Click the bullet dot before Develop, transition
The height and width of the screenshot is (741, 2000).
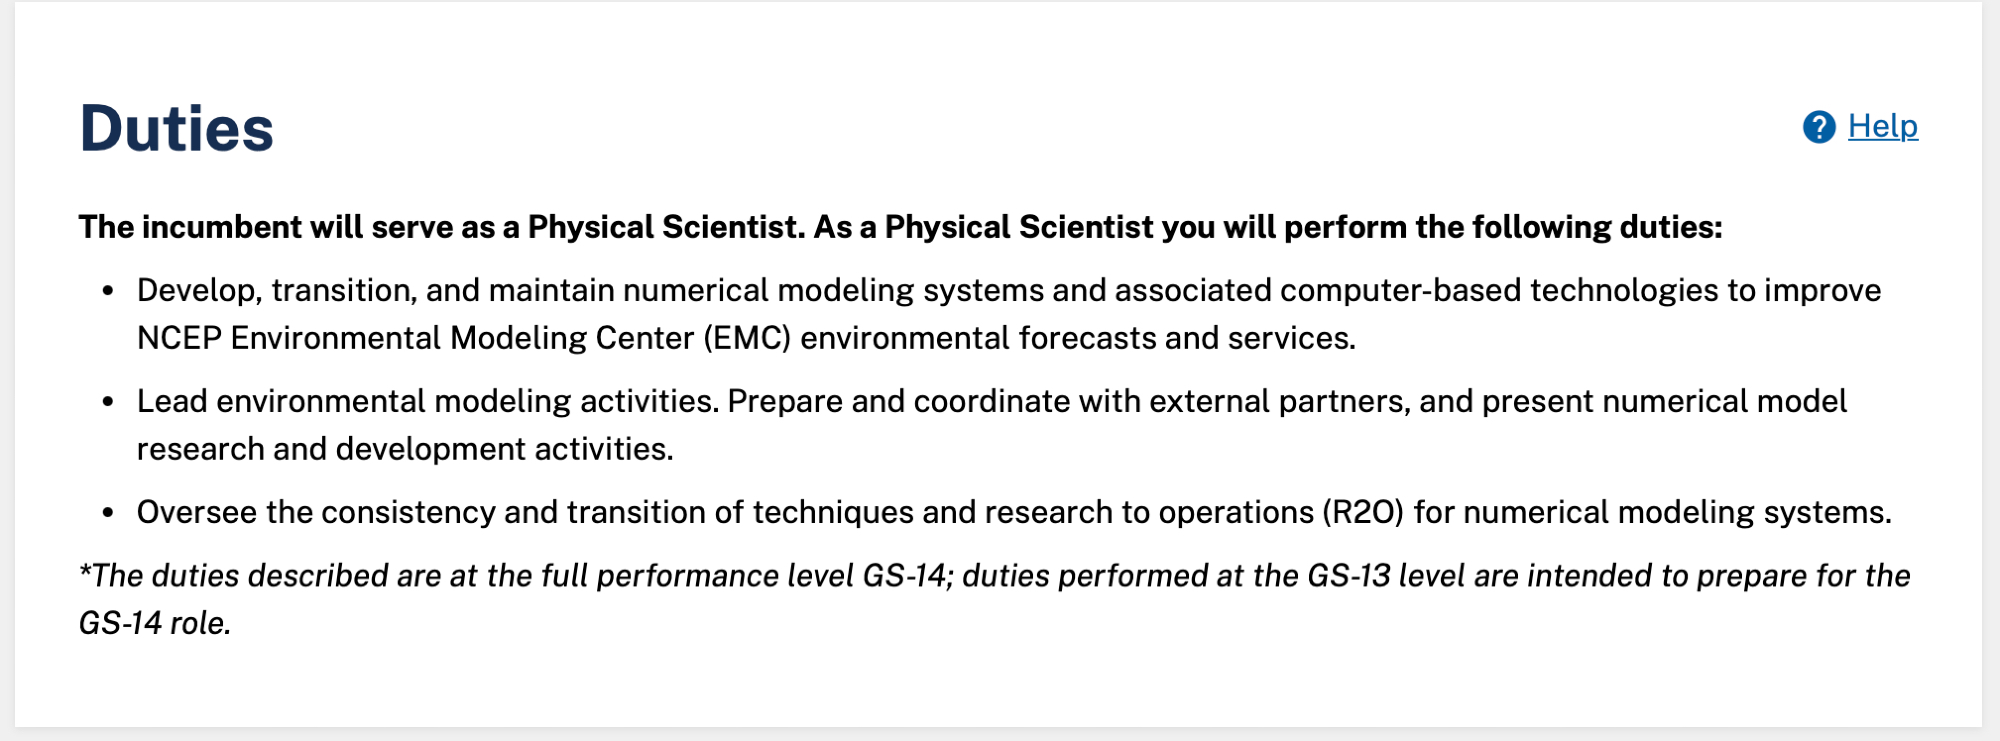[x=108, y=291]
